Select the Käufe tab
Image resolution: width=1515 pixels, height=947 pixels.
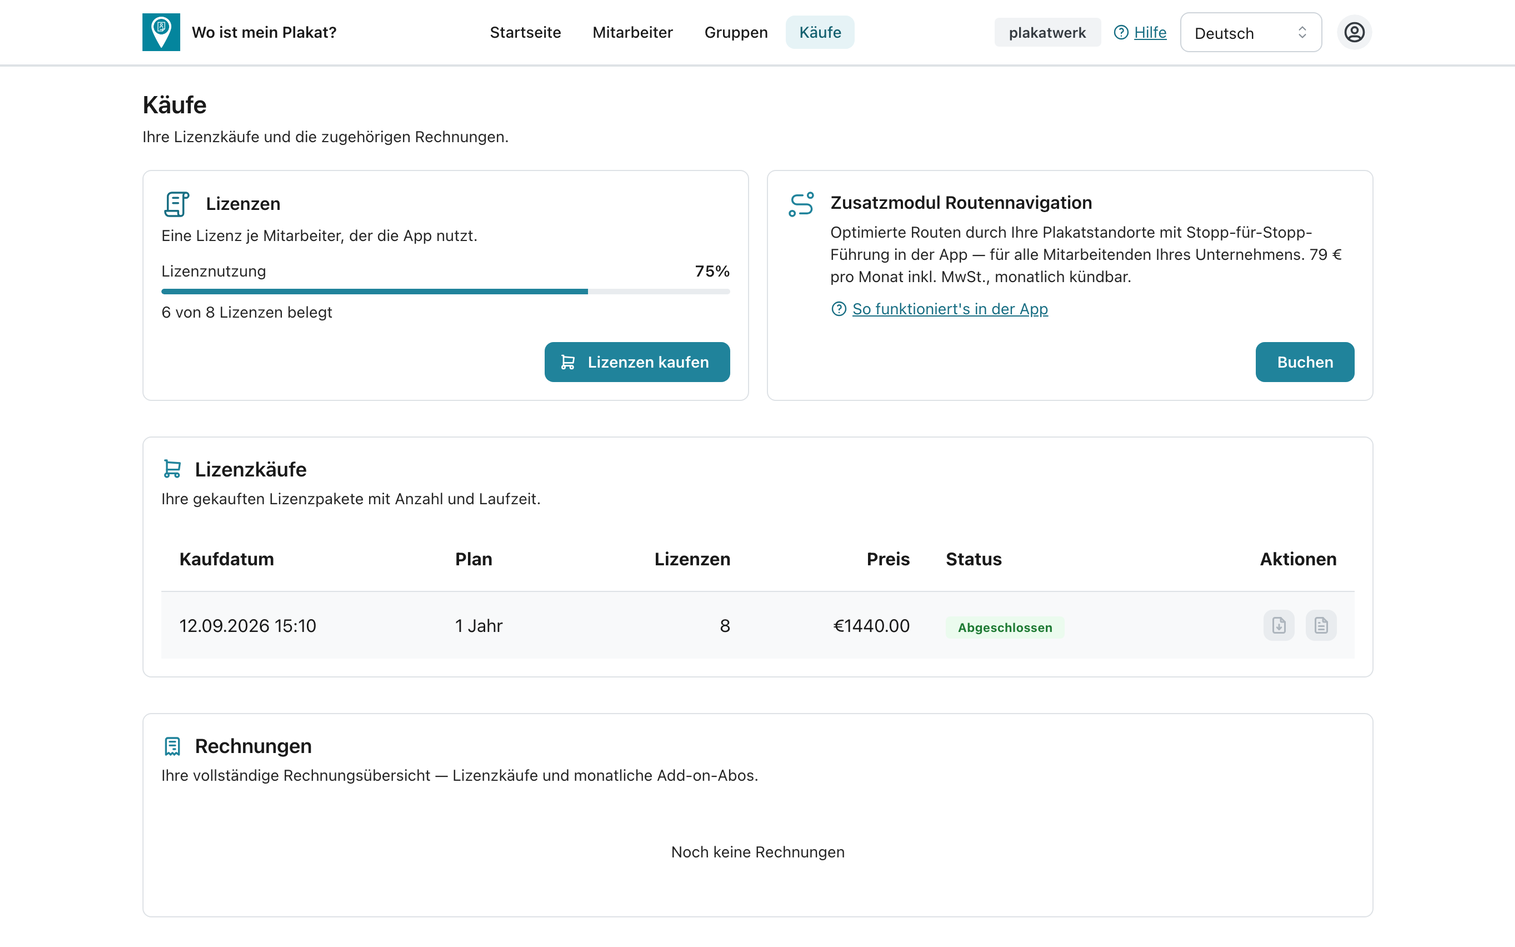click(820, 32)
